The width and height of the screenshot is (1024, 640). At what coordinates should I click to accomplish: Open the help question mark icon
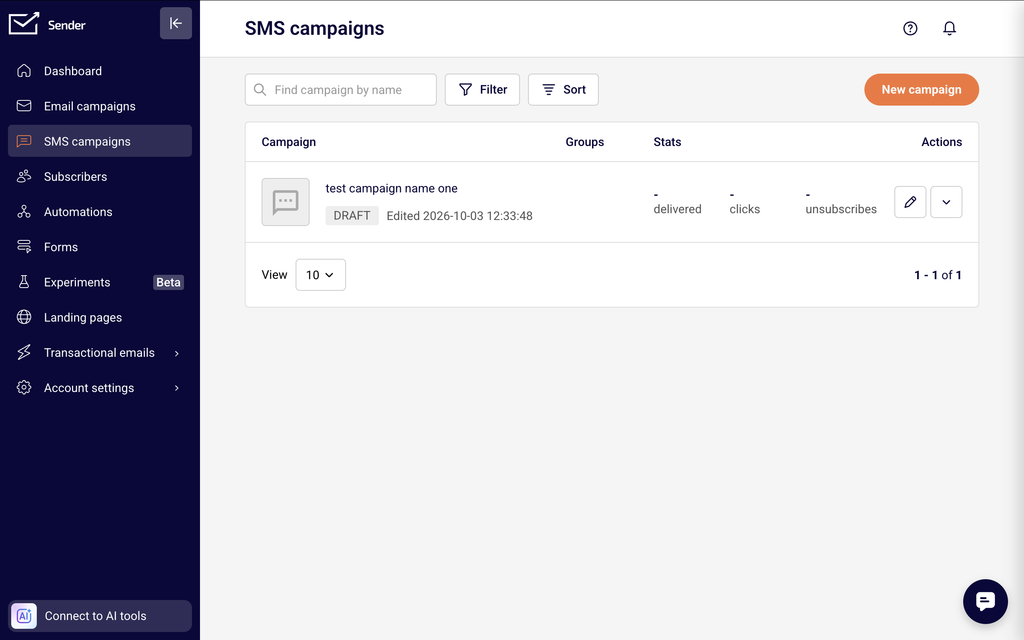coord(910,28)
